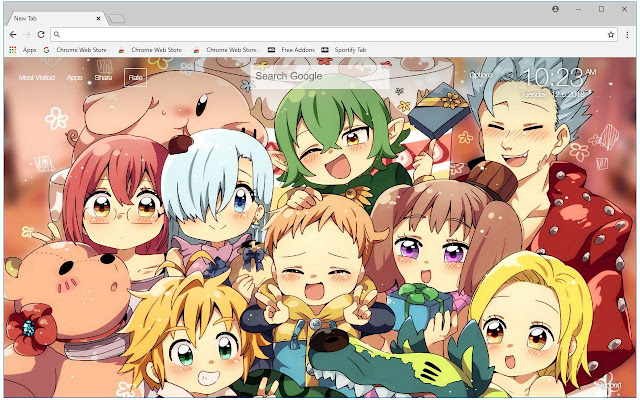The width and height of the screenshot is (640, 400).
Task: Click the boxed Rate button
Action: (x=136, y=77)
